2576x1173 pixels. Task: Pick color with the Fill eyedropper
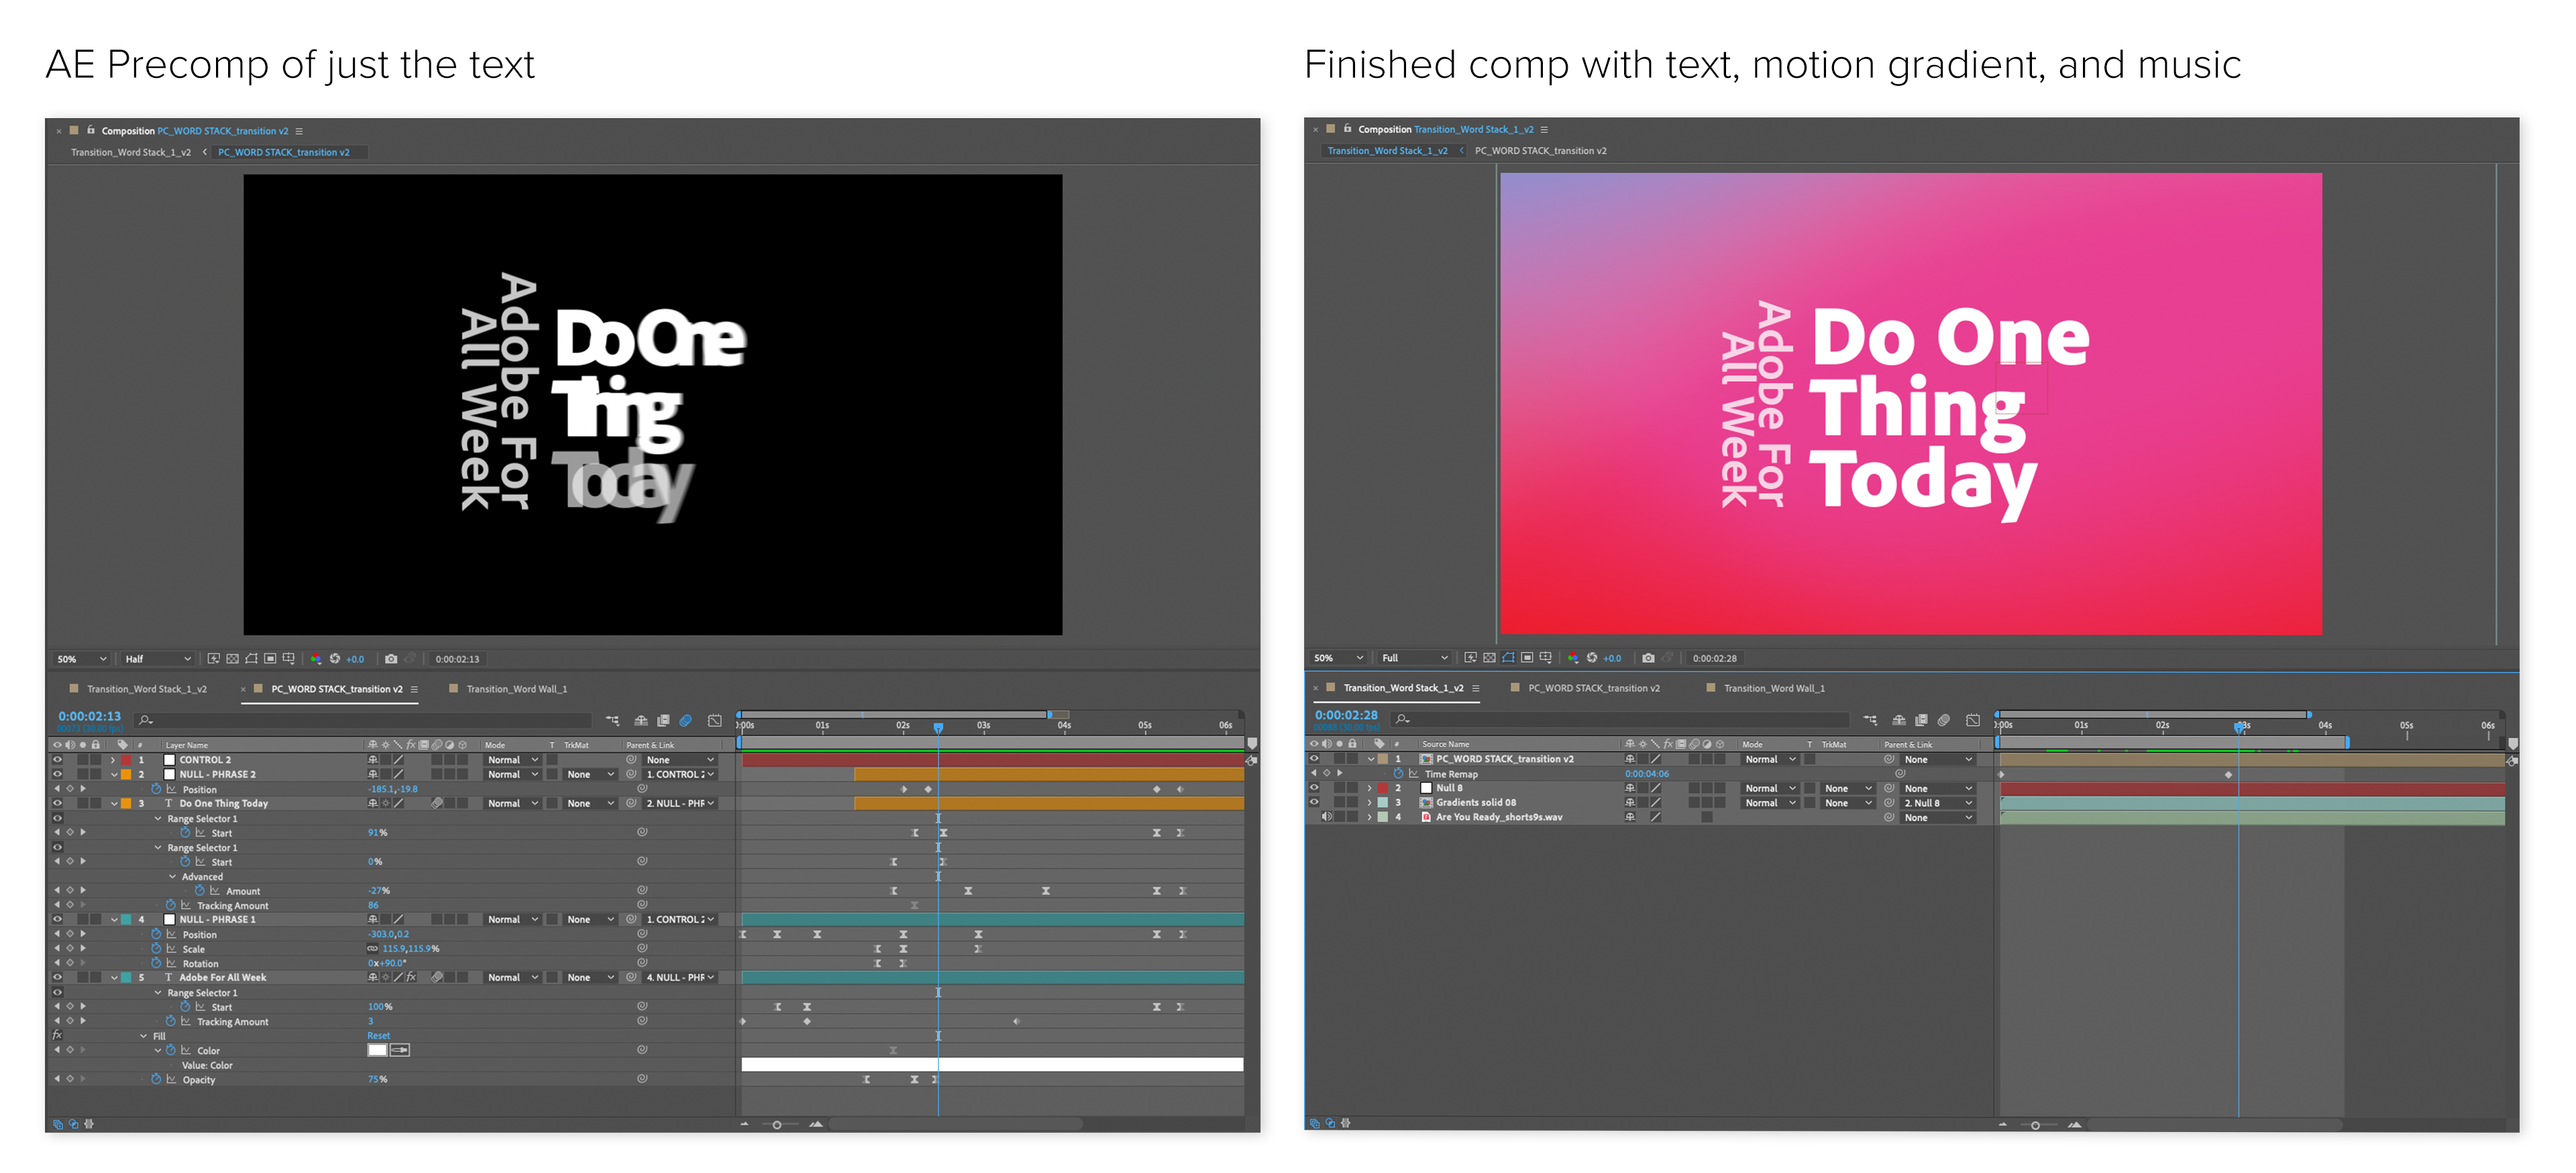pos(400,1050)
